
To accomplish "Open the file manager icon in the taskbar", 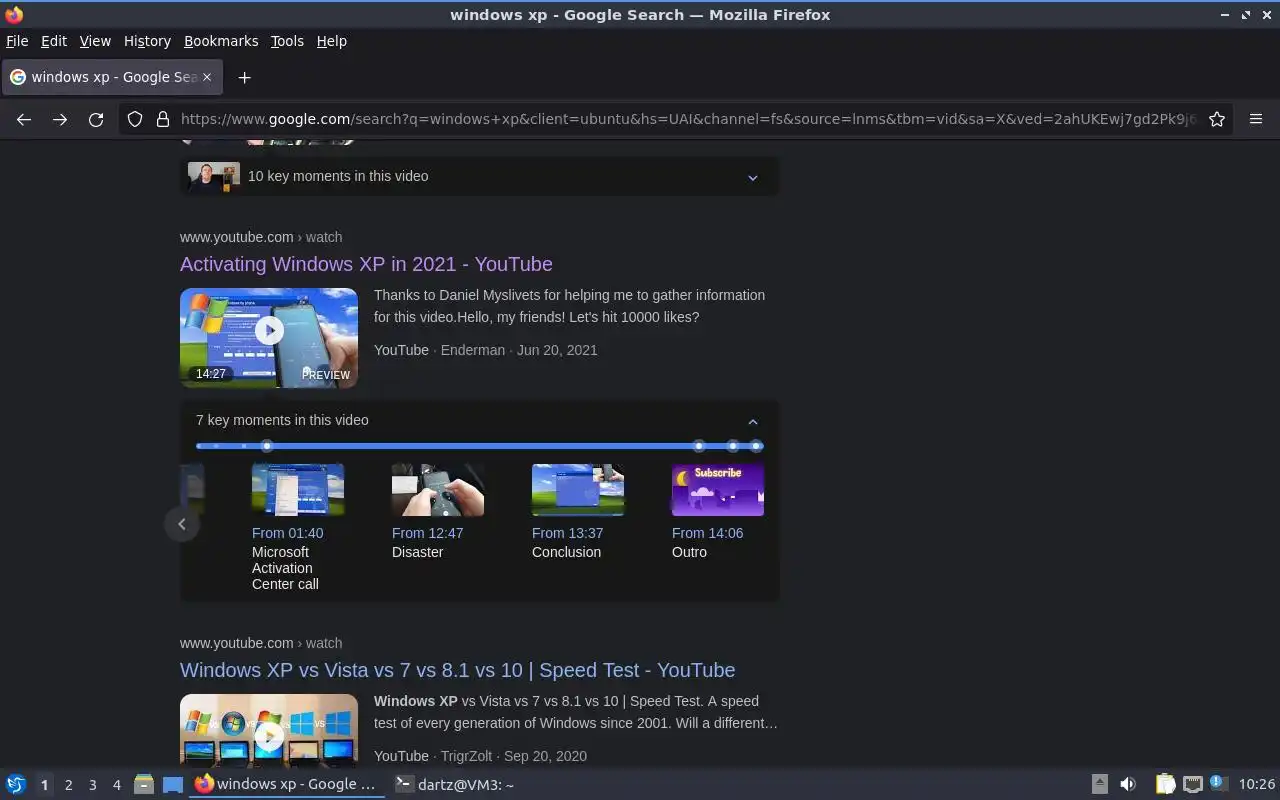I will pos(143,785).
